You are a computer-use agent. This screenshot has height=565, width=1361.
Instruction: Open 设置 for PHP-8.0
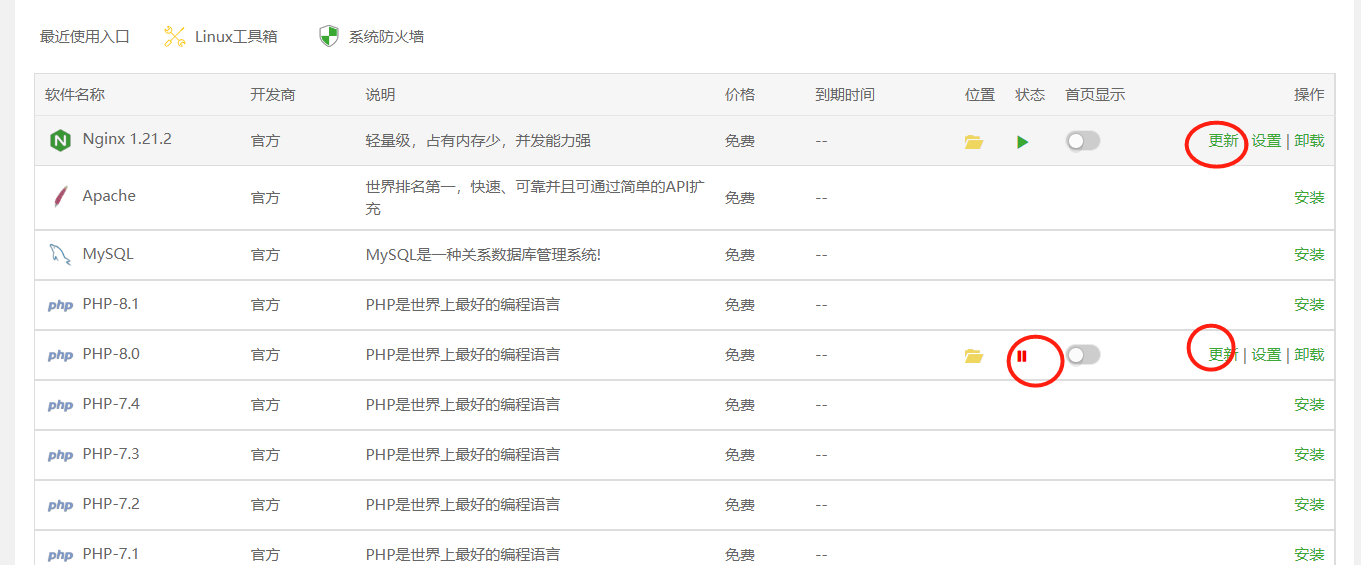point(1266,355)
